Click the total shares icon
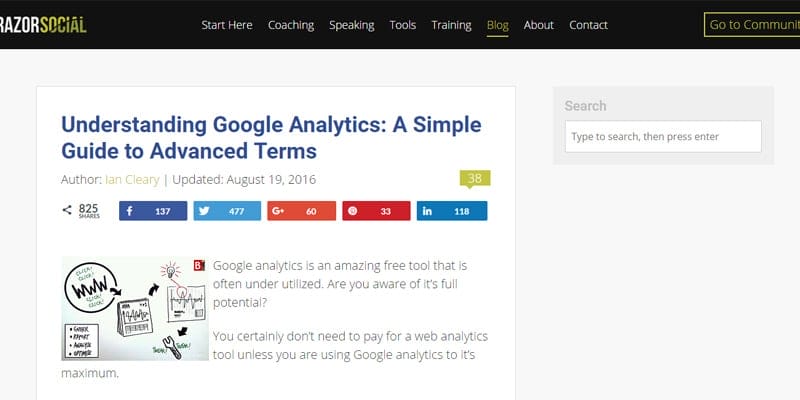800x400 pixels. [68, 210]
